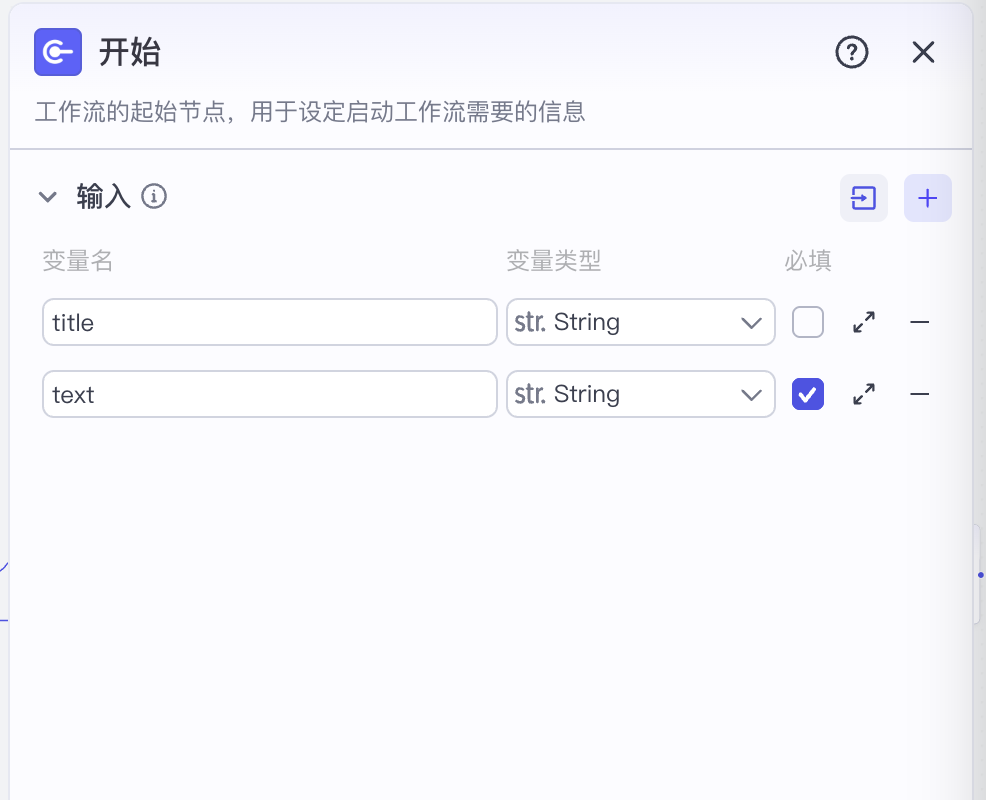Click the import variables icon near the plus
Viewport: 986px width, 800px height.
tap(863, 198)
